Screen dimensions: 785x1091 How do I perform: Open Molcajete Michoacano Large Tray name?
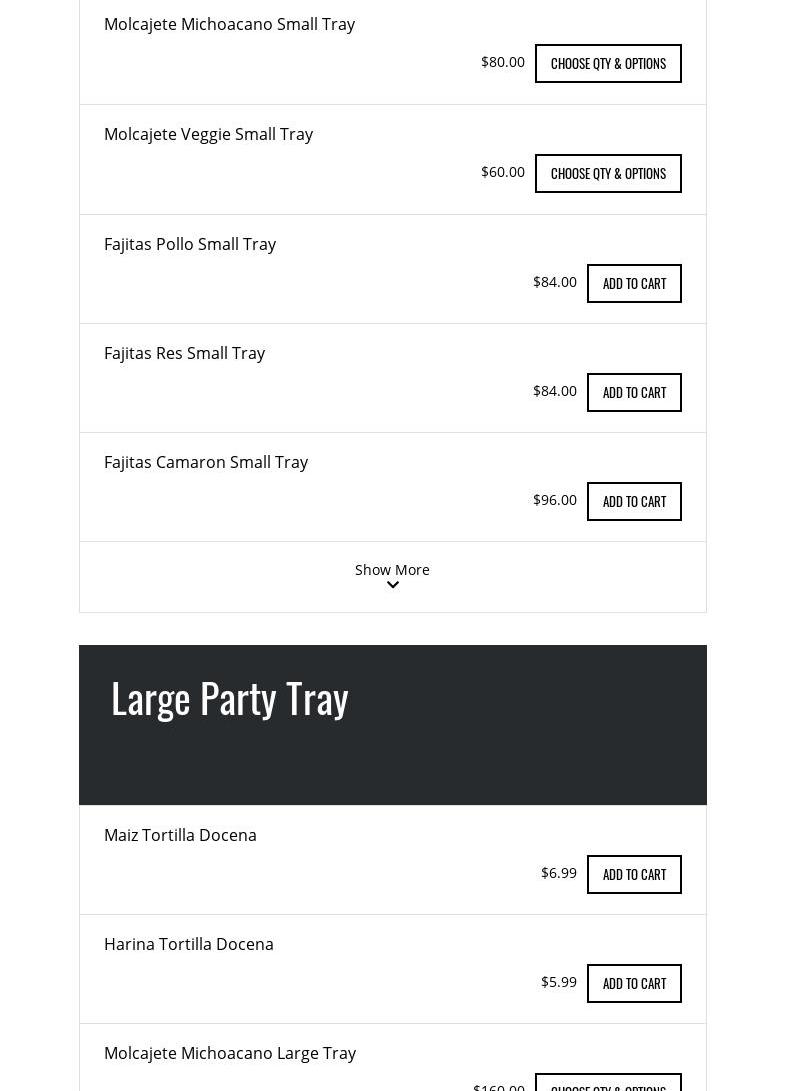click(x=230, y=1053)
